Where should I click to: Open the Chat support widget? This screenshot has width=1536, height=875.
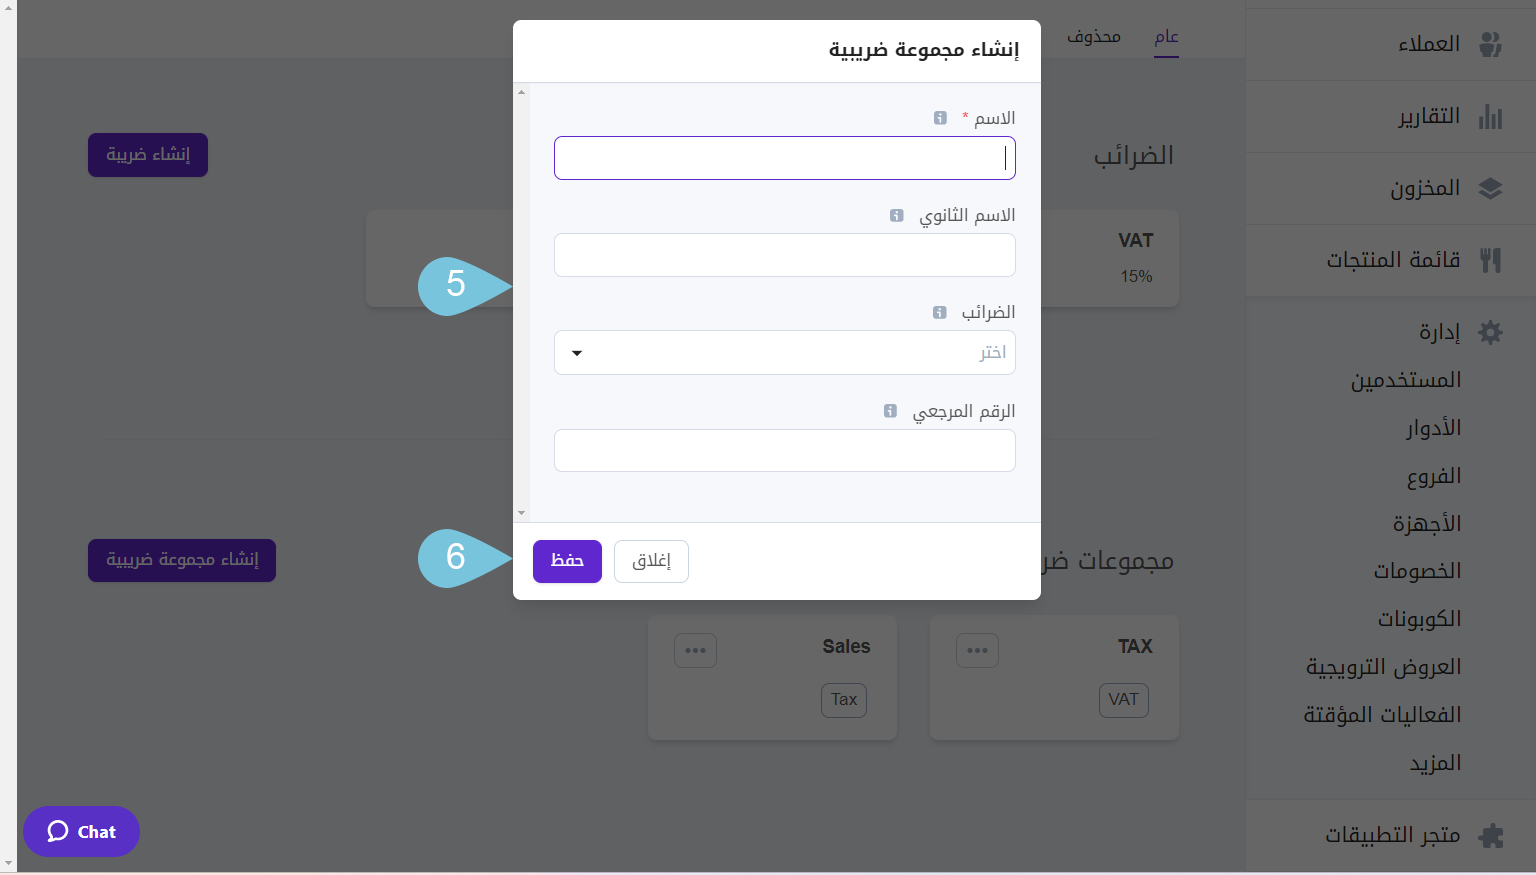[81, 831]
